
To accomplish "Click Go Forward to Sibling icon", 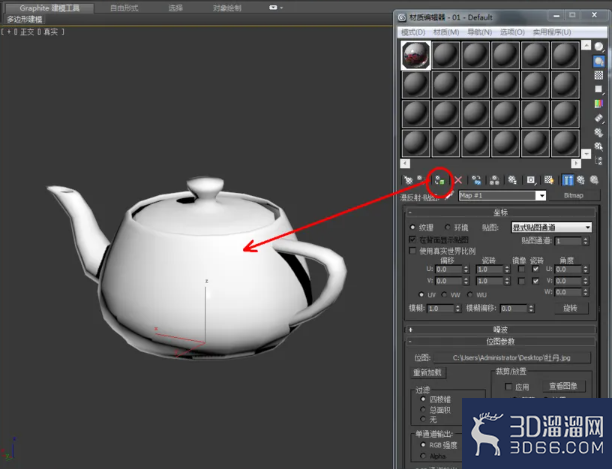I will click(594, 180).
